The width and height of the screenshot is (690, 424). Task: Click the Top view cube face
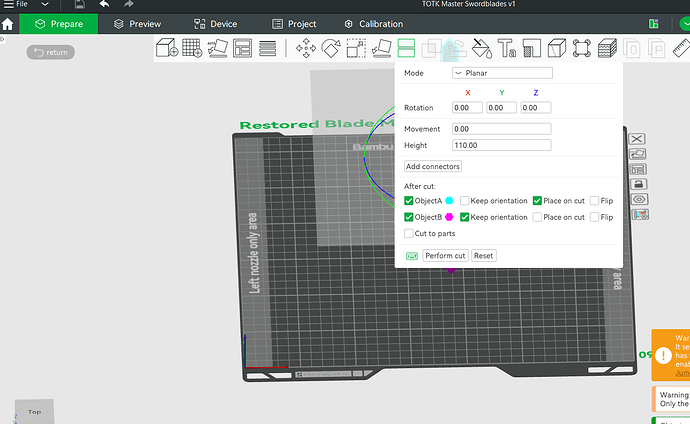pyautogui.click(x=34, y=412)
